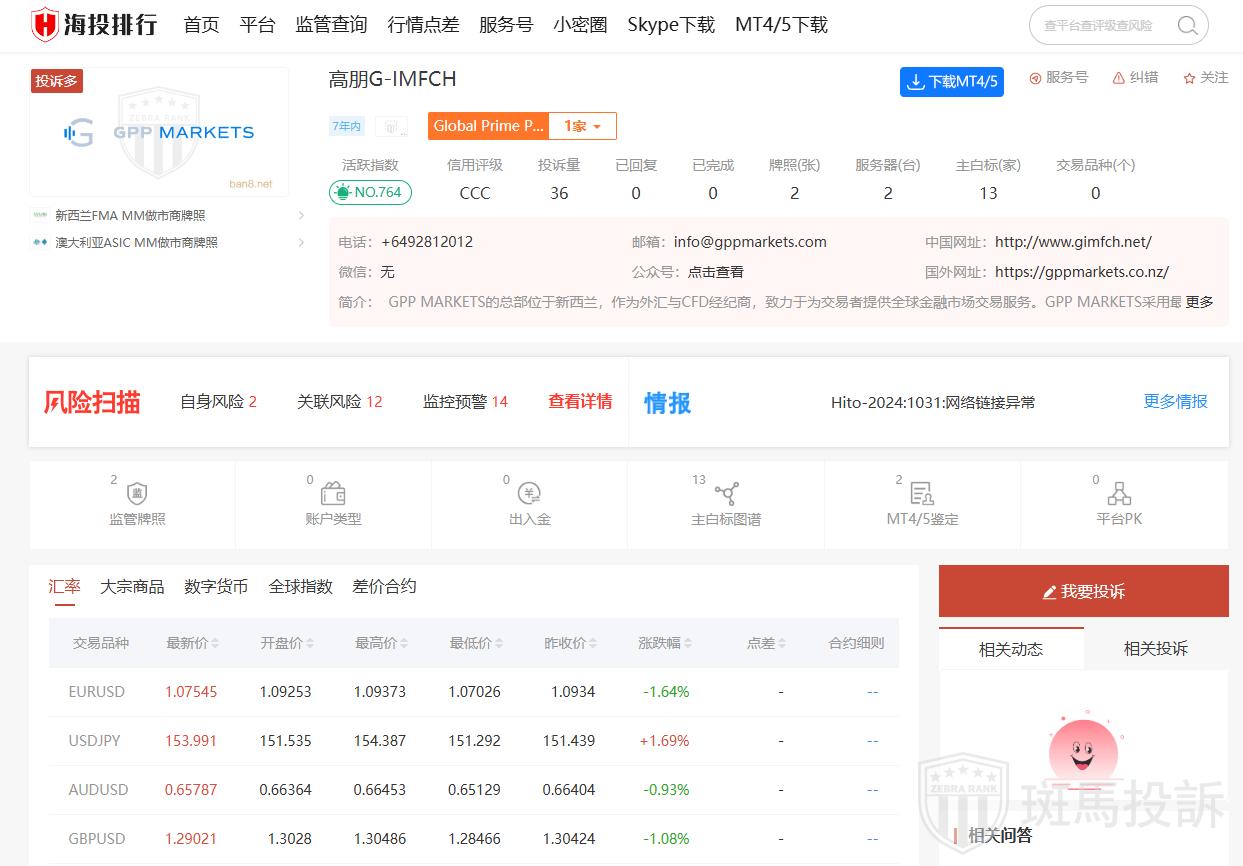
Task: Open the MT4/5鉴定 verification icon
Action: click(922, 494)
